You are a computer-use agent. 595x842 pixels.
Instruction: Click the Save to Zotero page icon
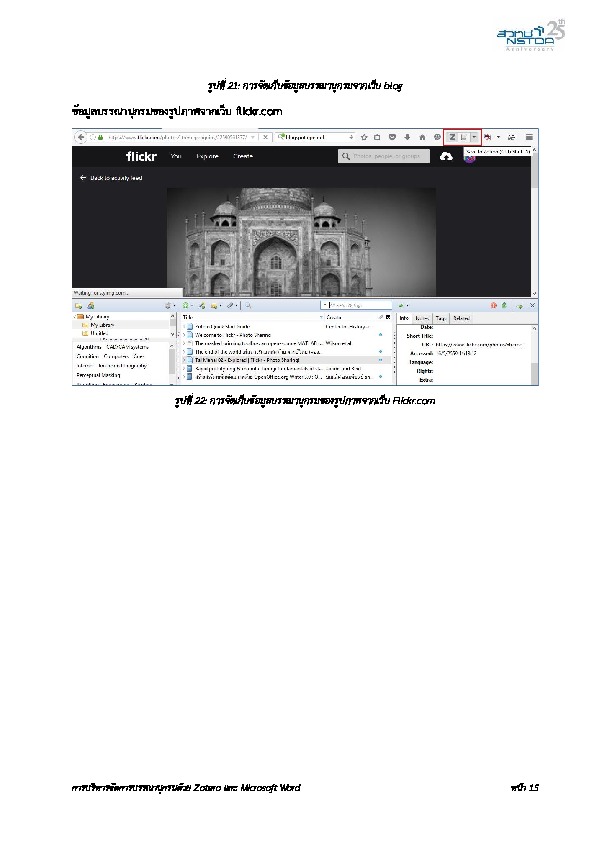[464, 137]
